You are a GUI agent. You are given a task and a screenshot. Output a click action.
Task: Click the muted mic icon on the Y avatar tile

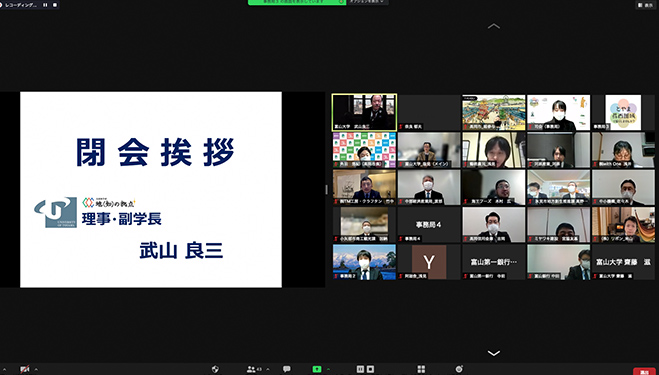[401, 277]
